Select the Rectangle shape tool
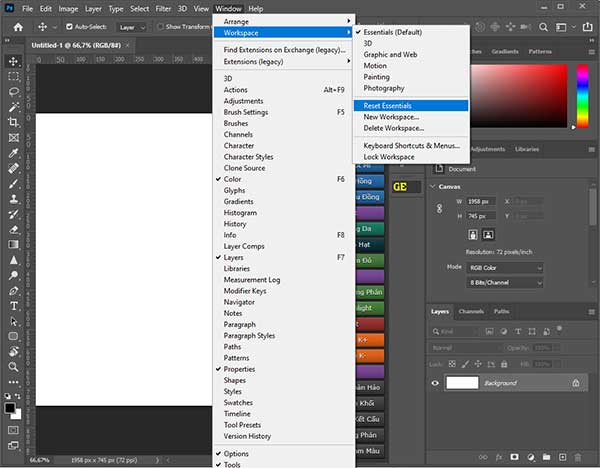The width and height of the screenshot is (600, 468). click(13, 336)
